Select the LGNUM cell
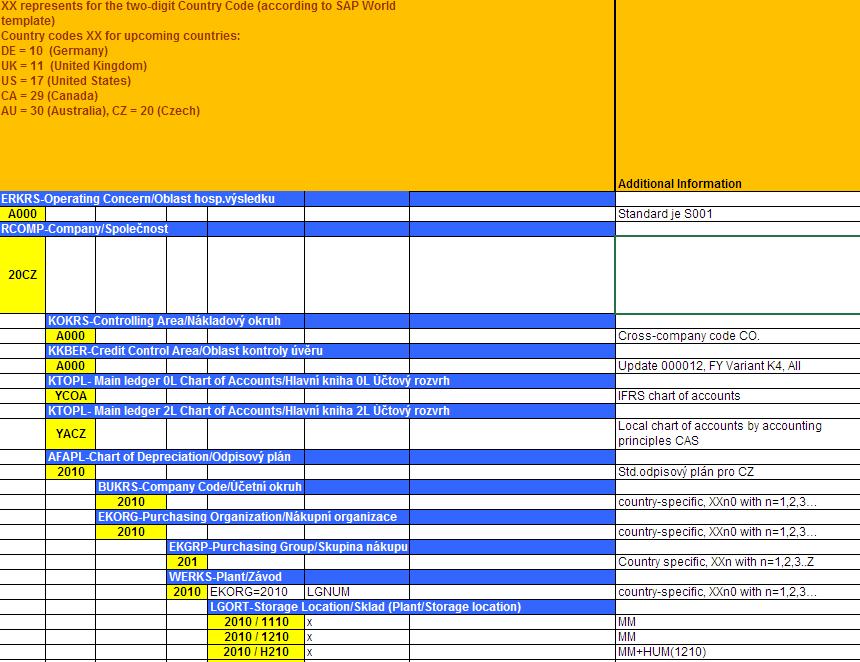The width and height of the screenshot is (860, 662). (357, 592)
